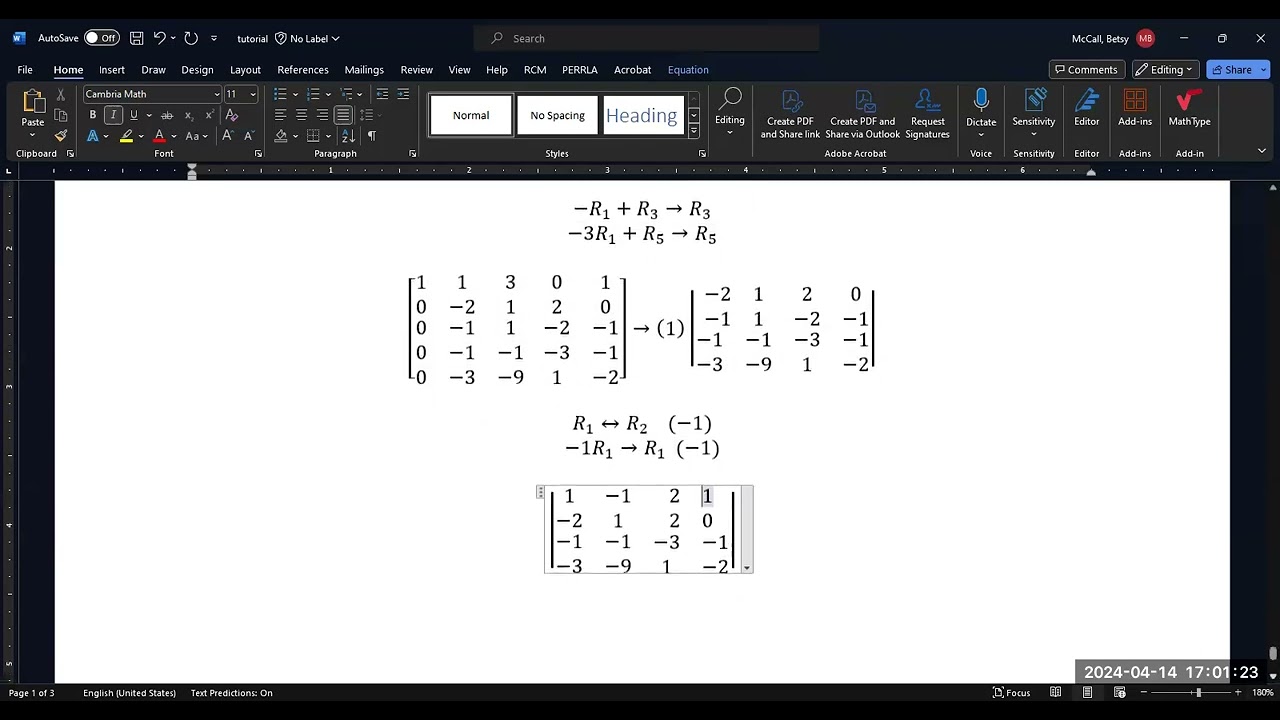
Task: Apply the Heading style
Action: (641, 116)
